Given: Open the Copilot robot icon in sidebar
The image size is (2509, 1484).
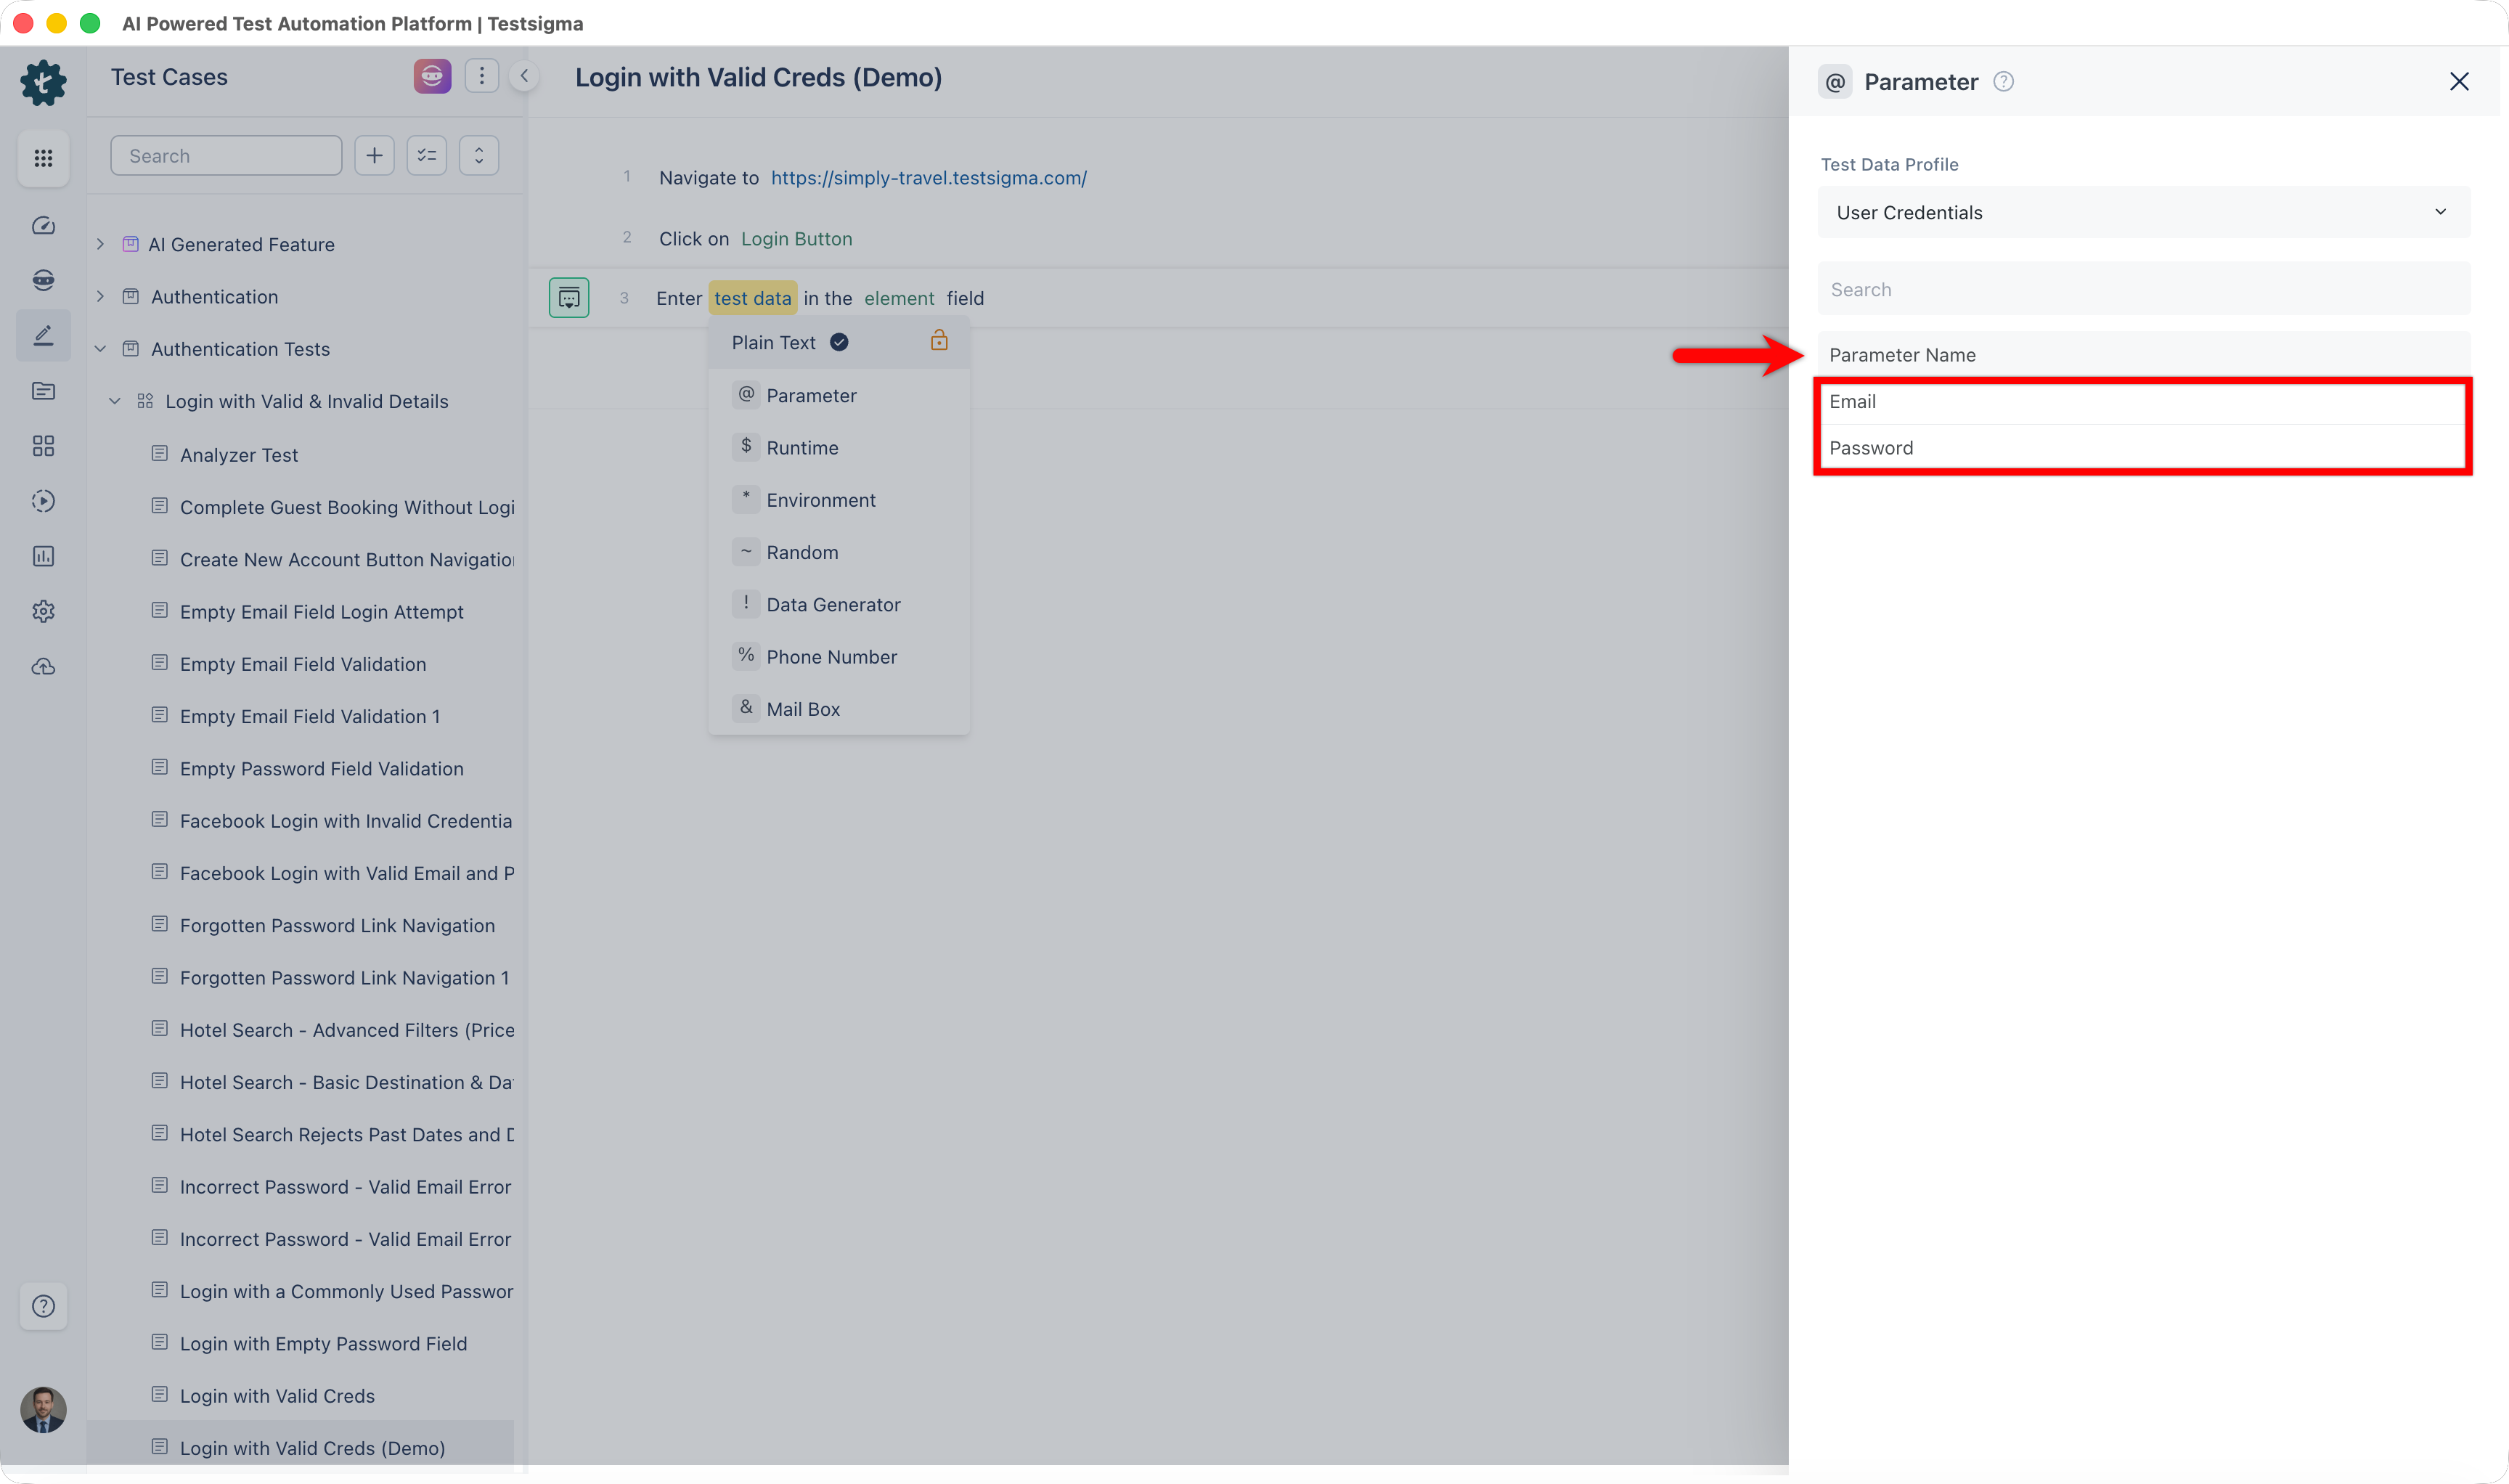Looking at the screenshot, I should coord(43,280).
